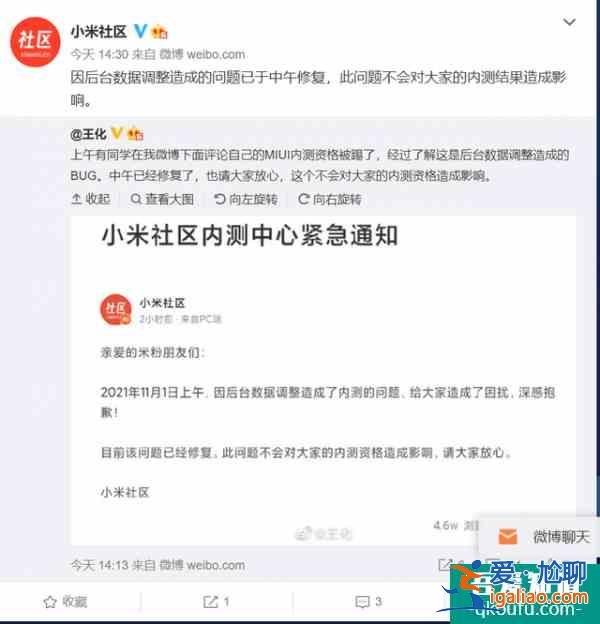Favorite the post using the 收藏 star

click(65, 602)
